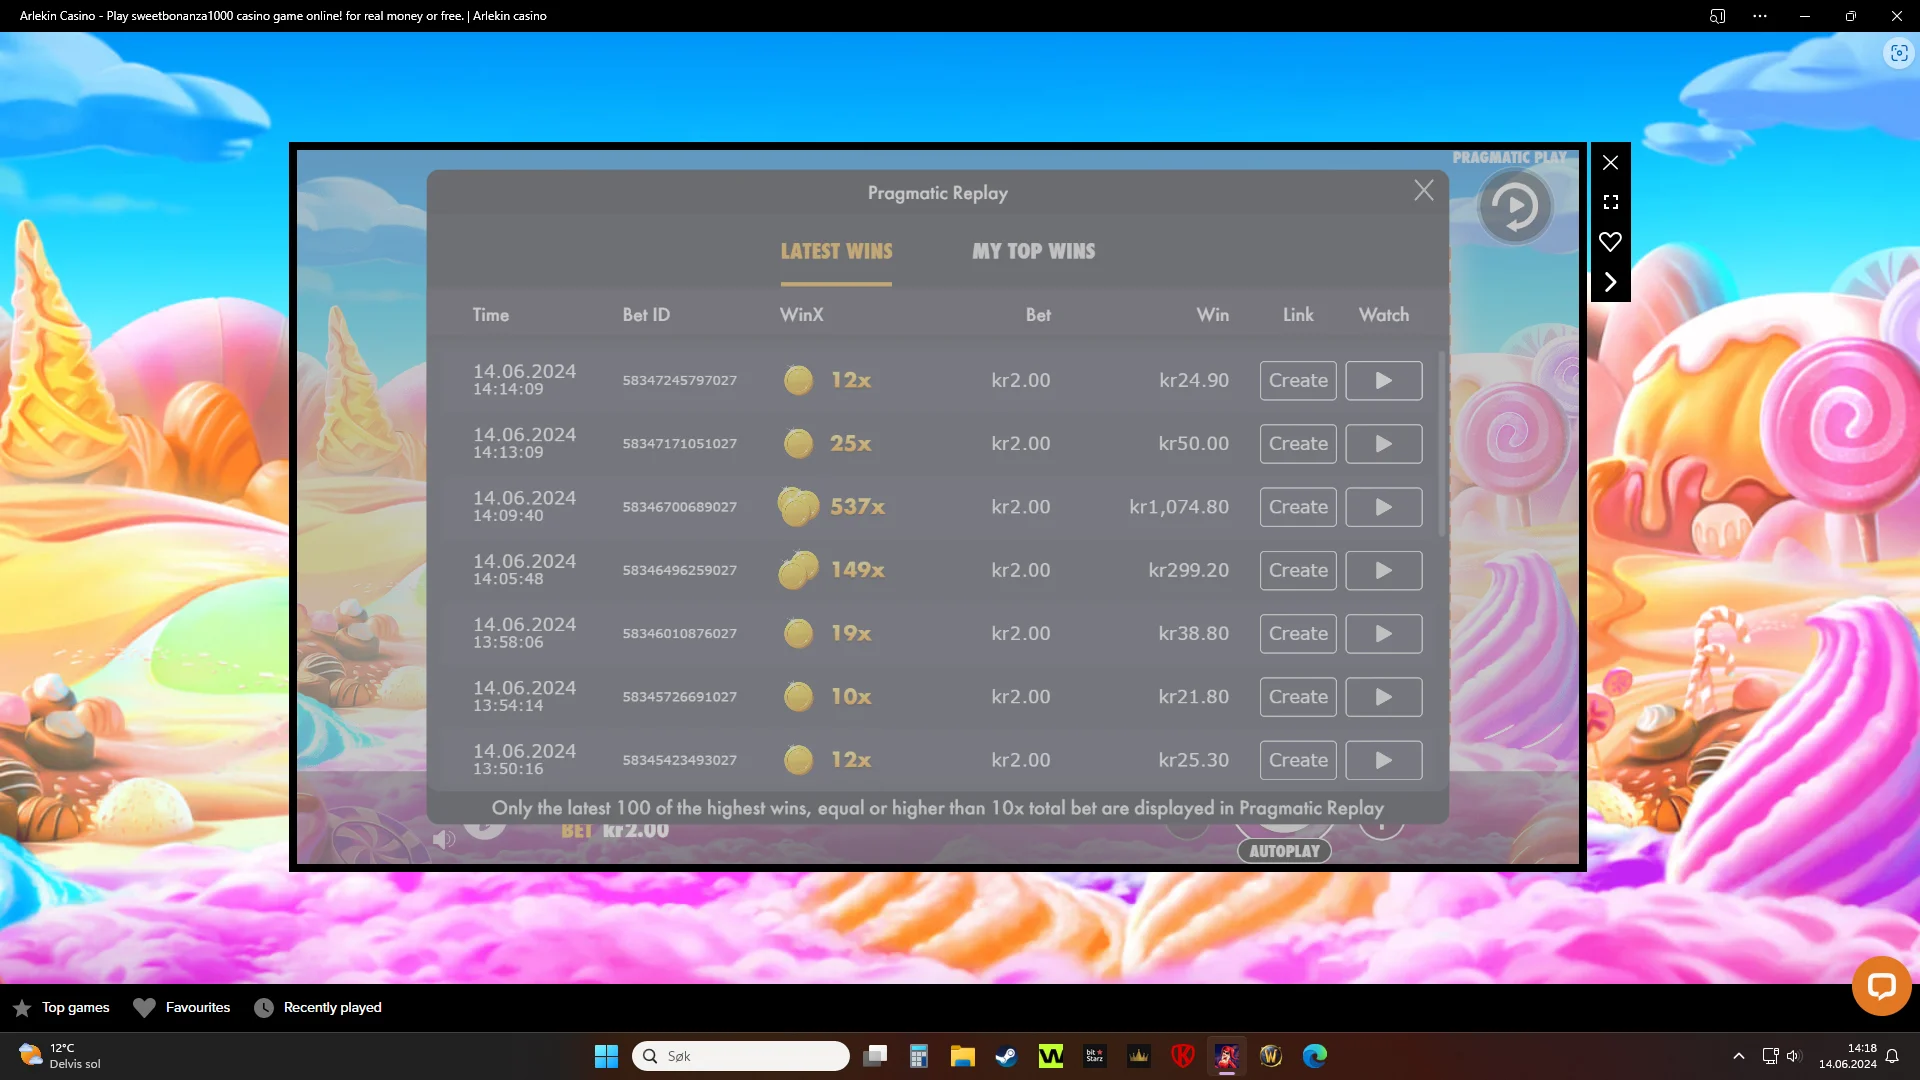Open the Windows Start menu
The height and width of the screenshot is (1080, 1920).
click(x=606, y=1056)
